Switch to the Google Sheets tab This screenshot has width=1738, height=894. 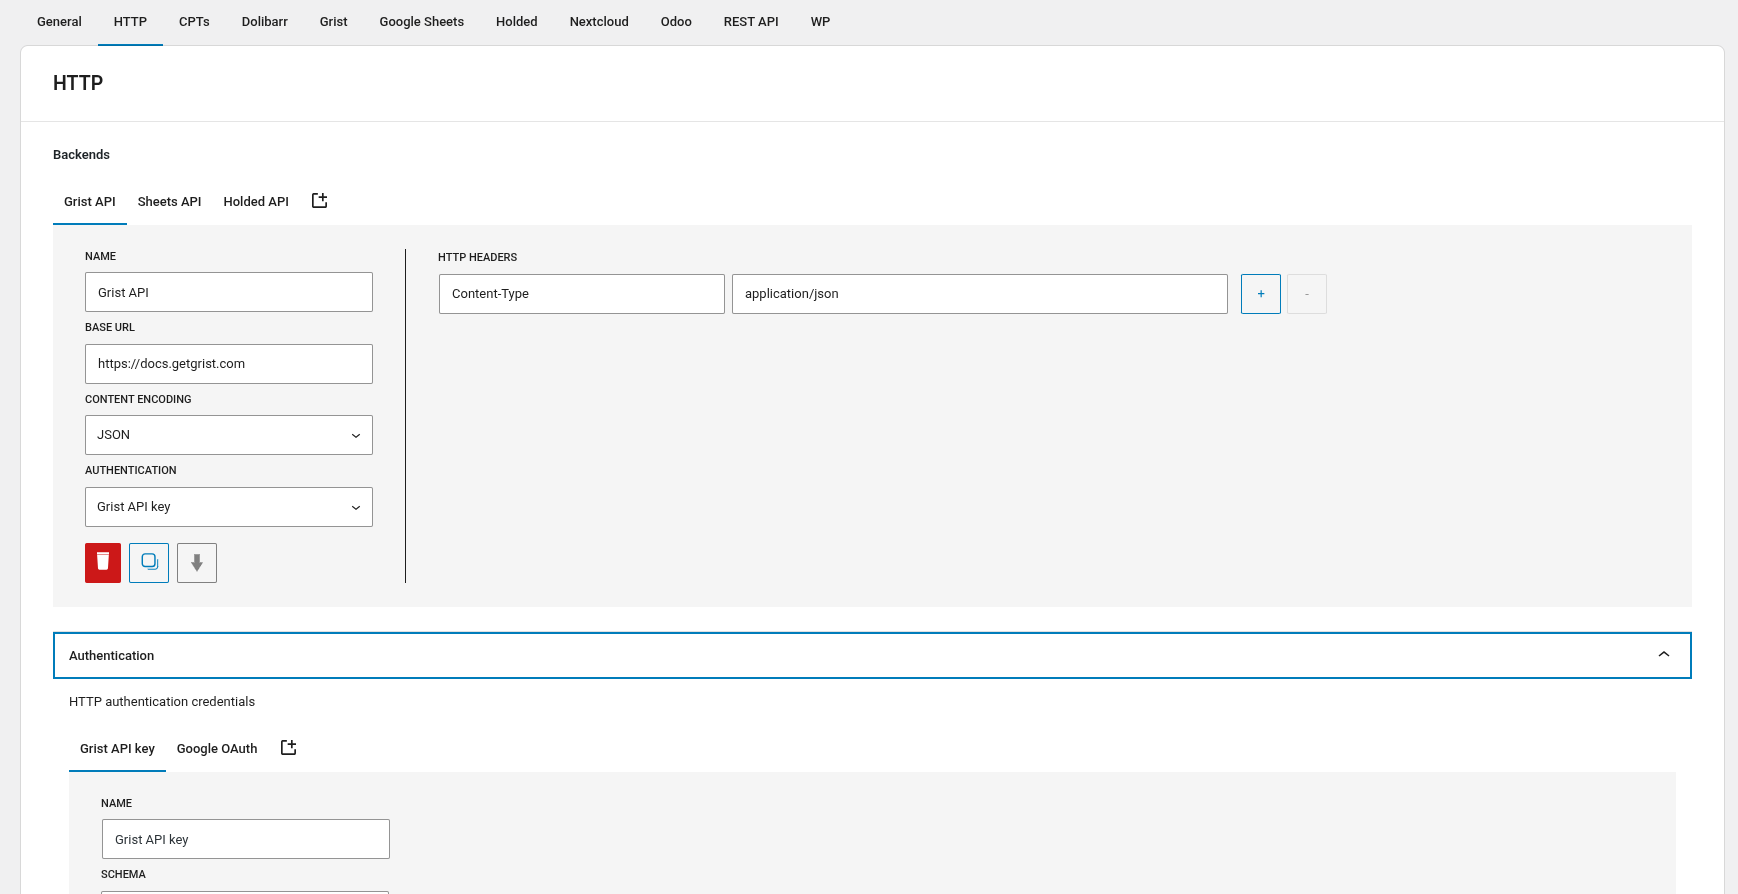[x=421, y=22]
